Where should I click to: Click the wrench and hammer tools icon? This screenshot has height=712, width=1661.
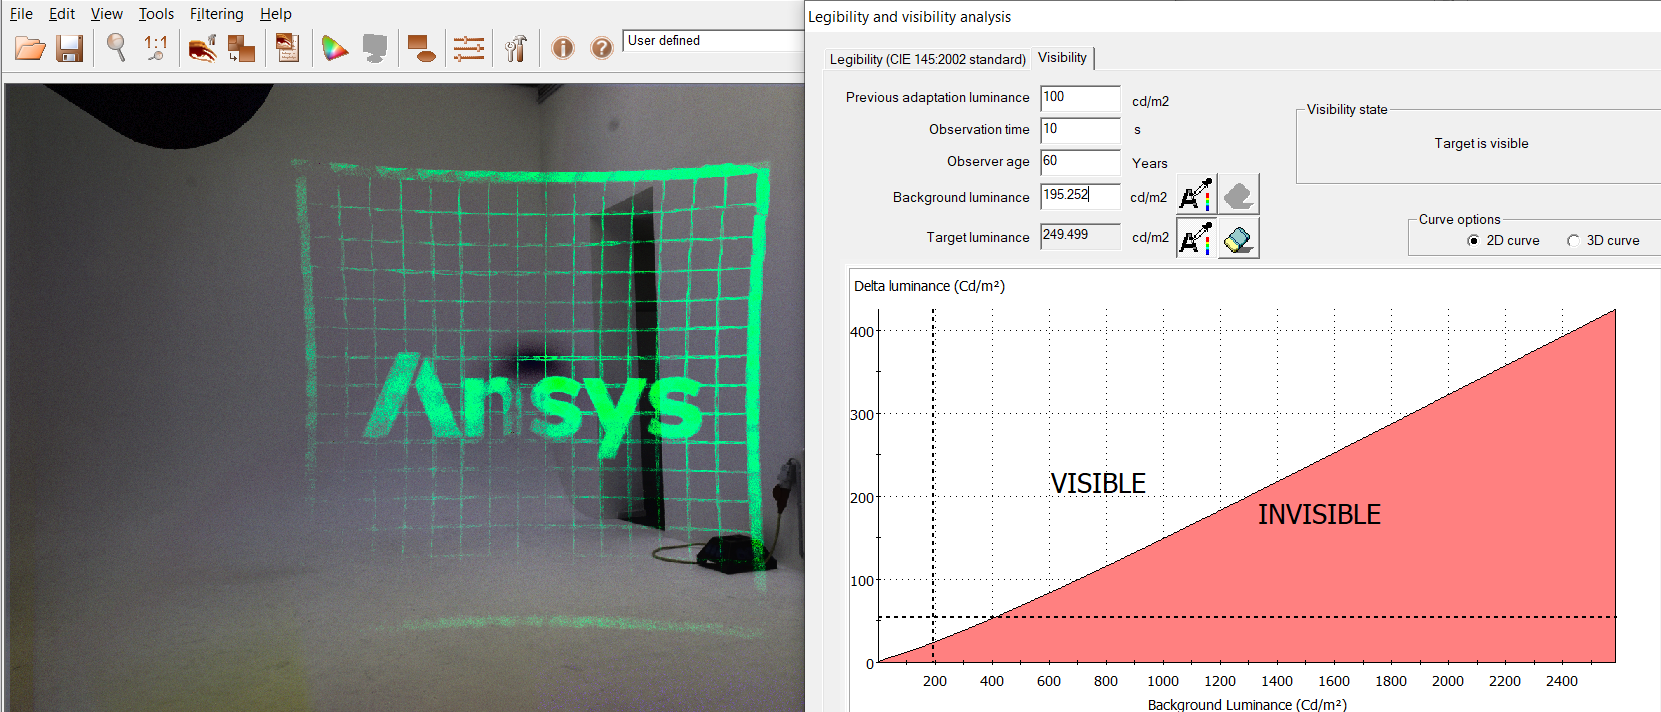(x=516, y=48)
